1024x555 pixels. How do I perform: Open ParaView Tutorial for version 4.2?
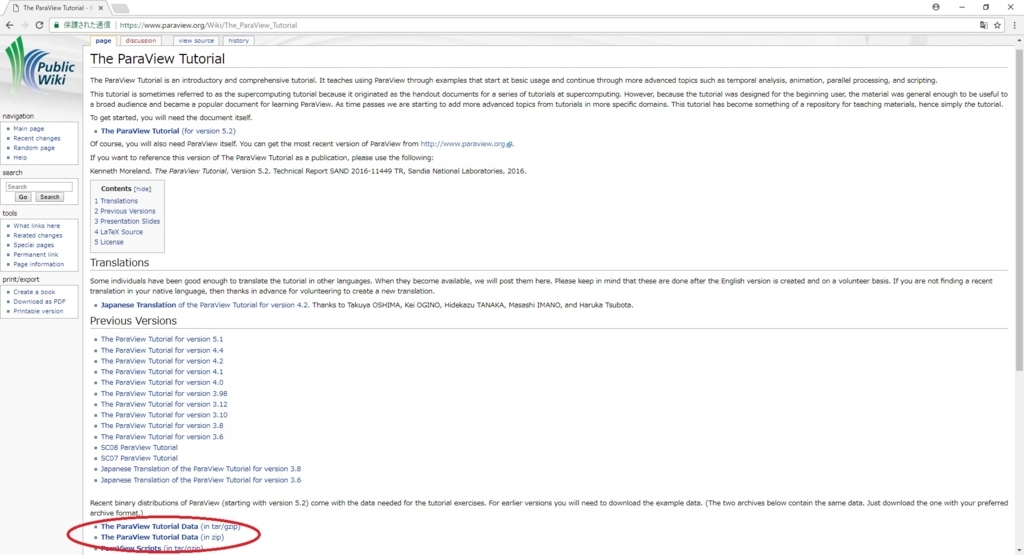pos(161,361)
